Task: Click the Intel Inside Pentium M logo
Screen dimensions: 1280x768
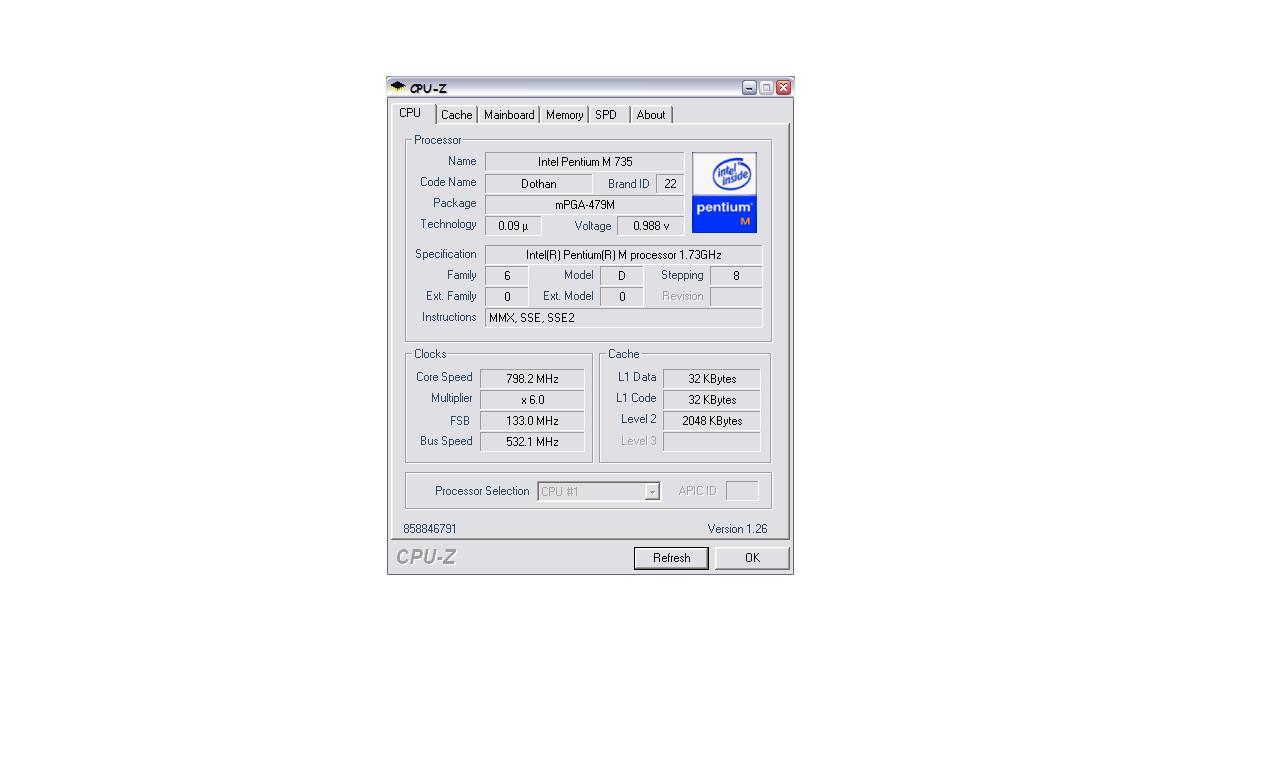Action: click(724, 193)
